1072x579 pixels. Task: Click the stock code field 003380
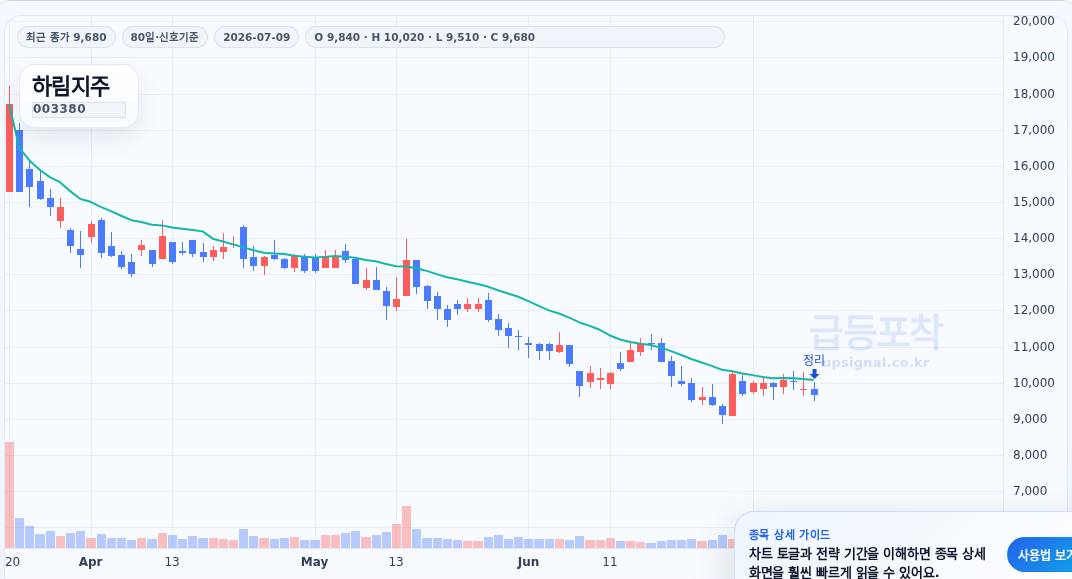click(79, 109)
